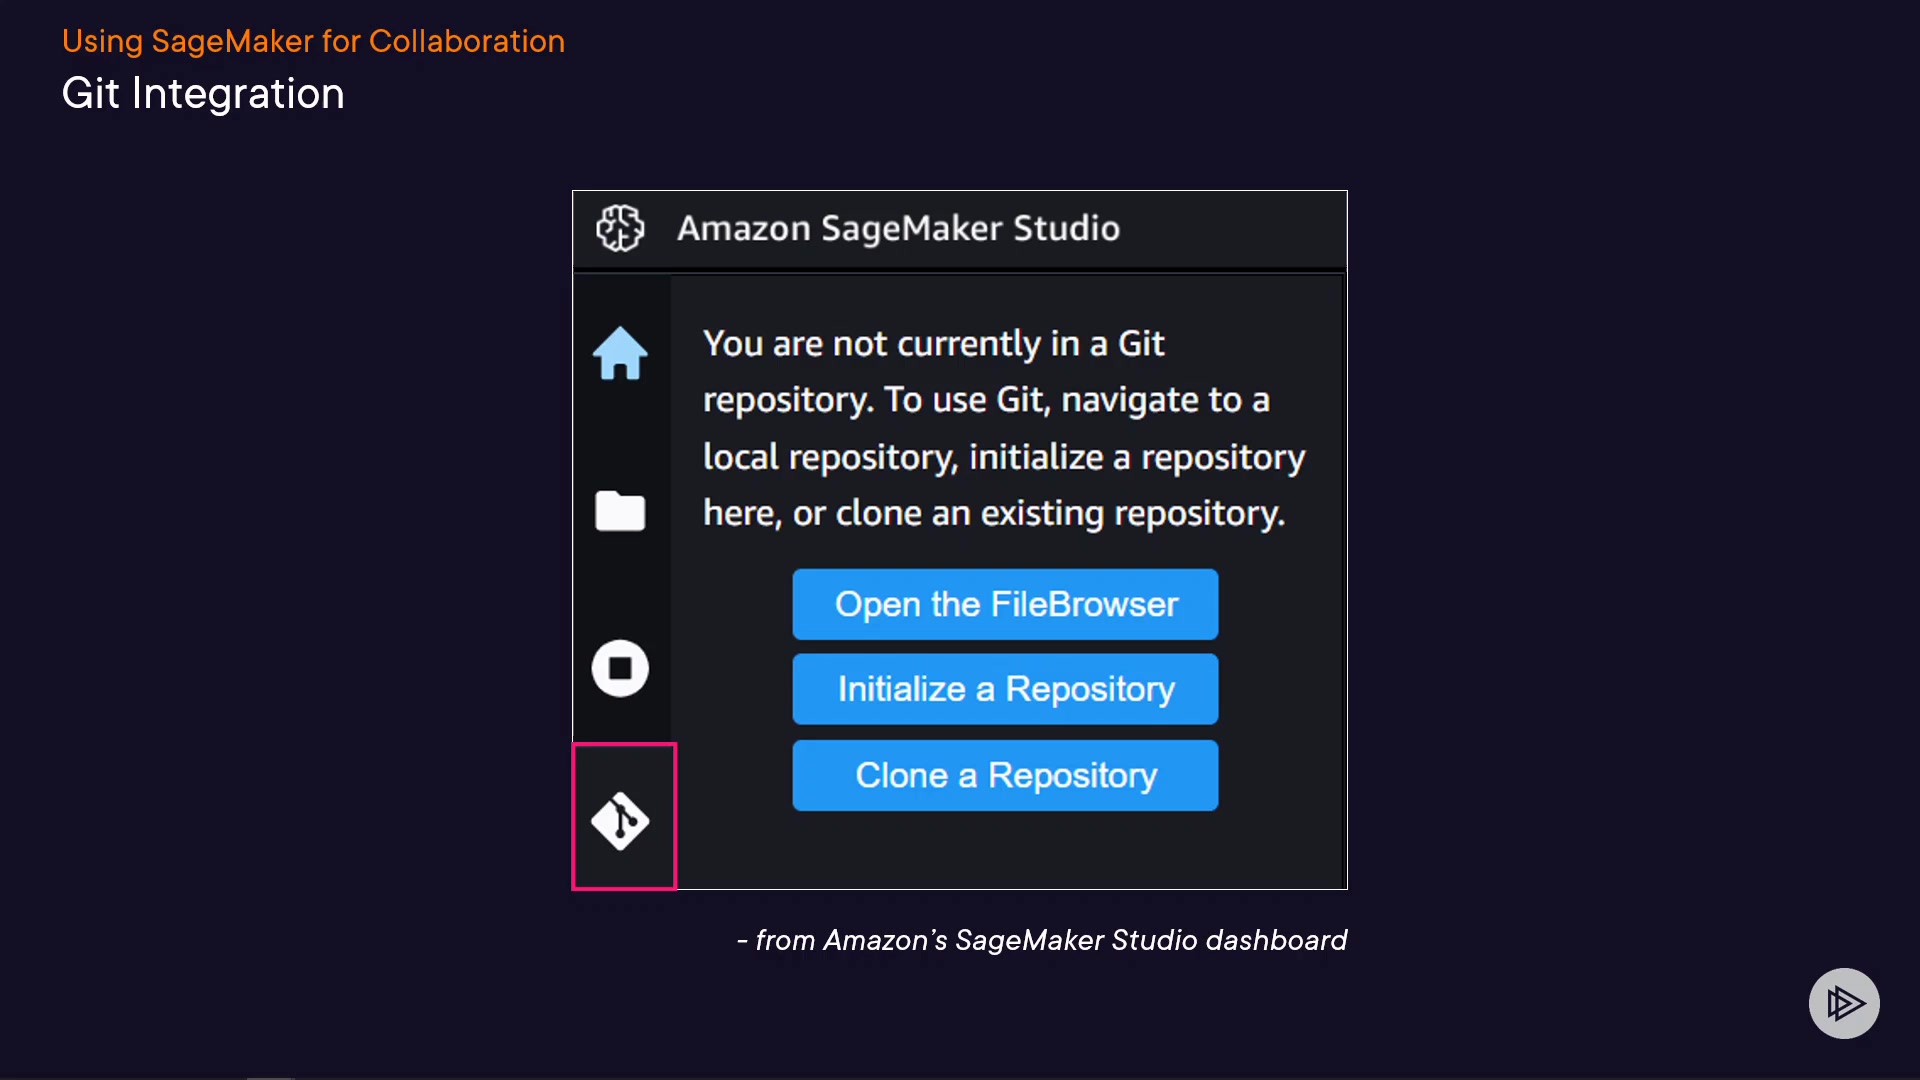Click the word Collaboration in orange heading
This screenshot has width=1920, height=1080.
[x=467, y=41]
